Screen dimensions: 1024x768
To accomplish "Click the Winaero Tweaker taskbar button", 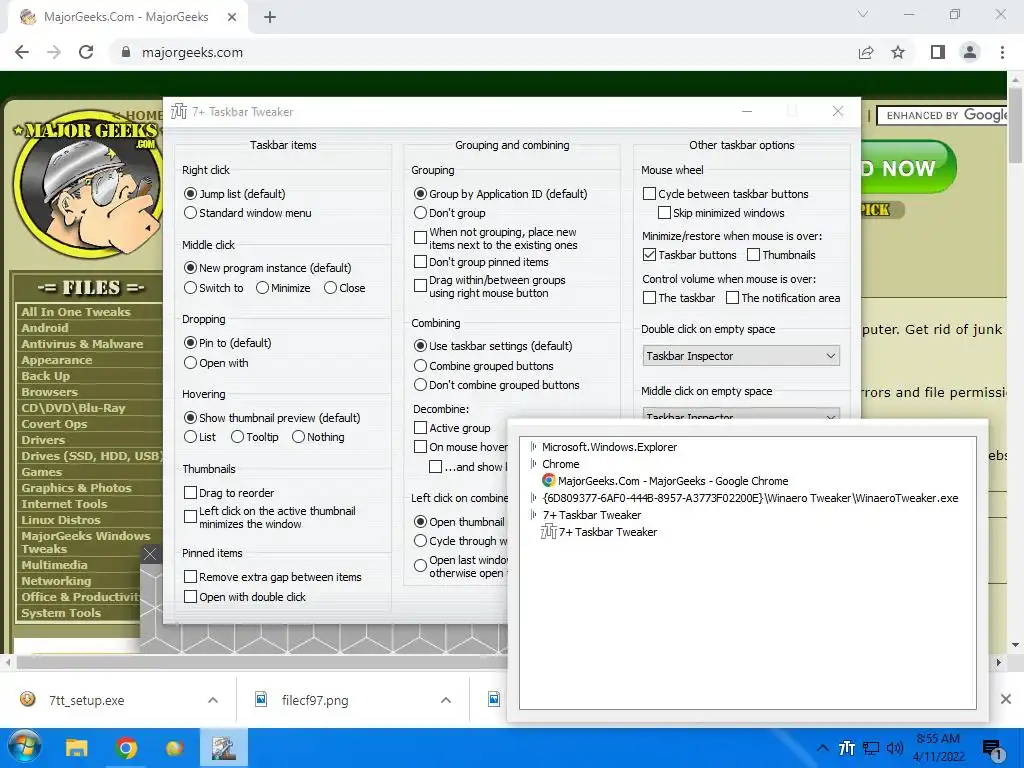I will 223,748.
